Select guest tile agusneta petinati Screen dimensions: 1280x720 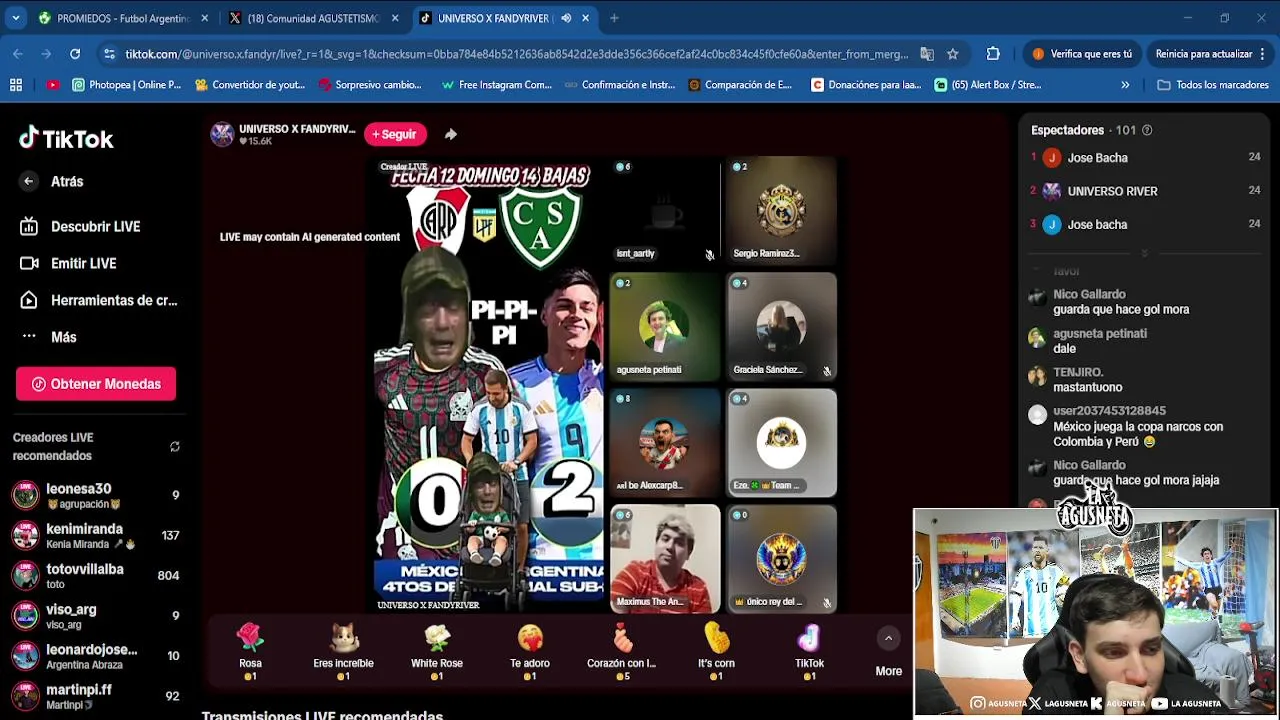pos(665,326)
